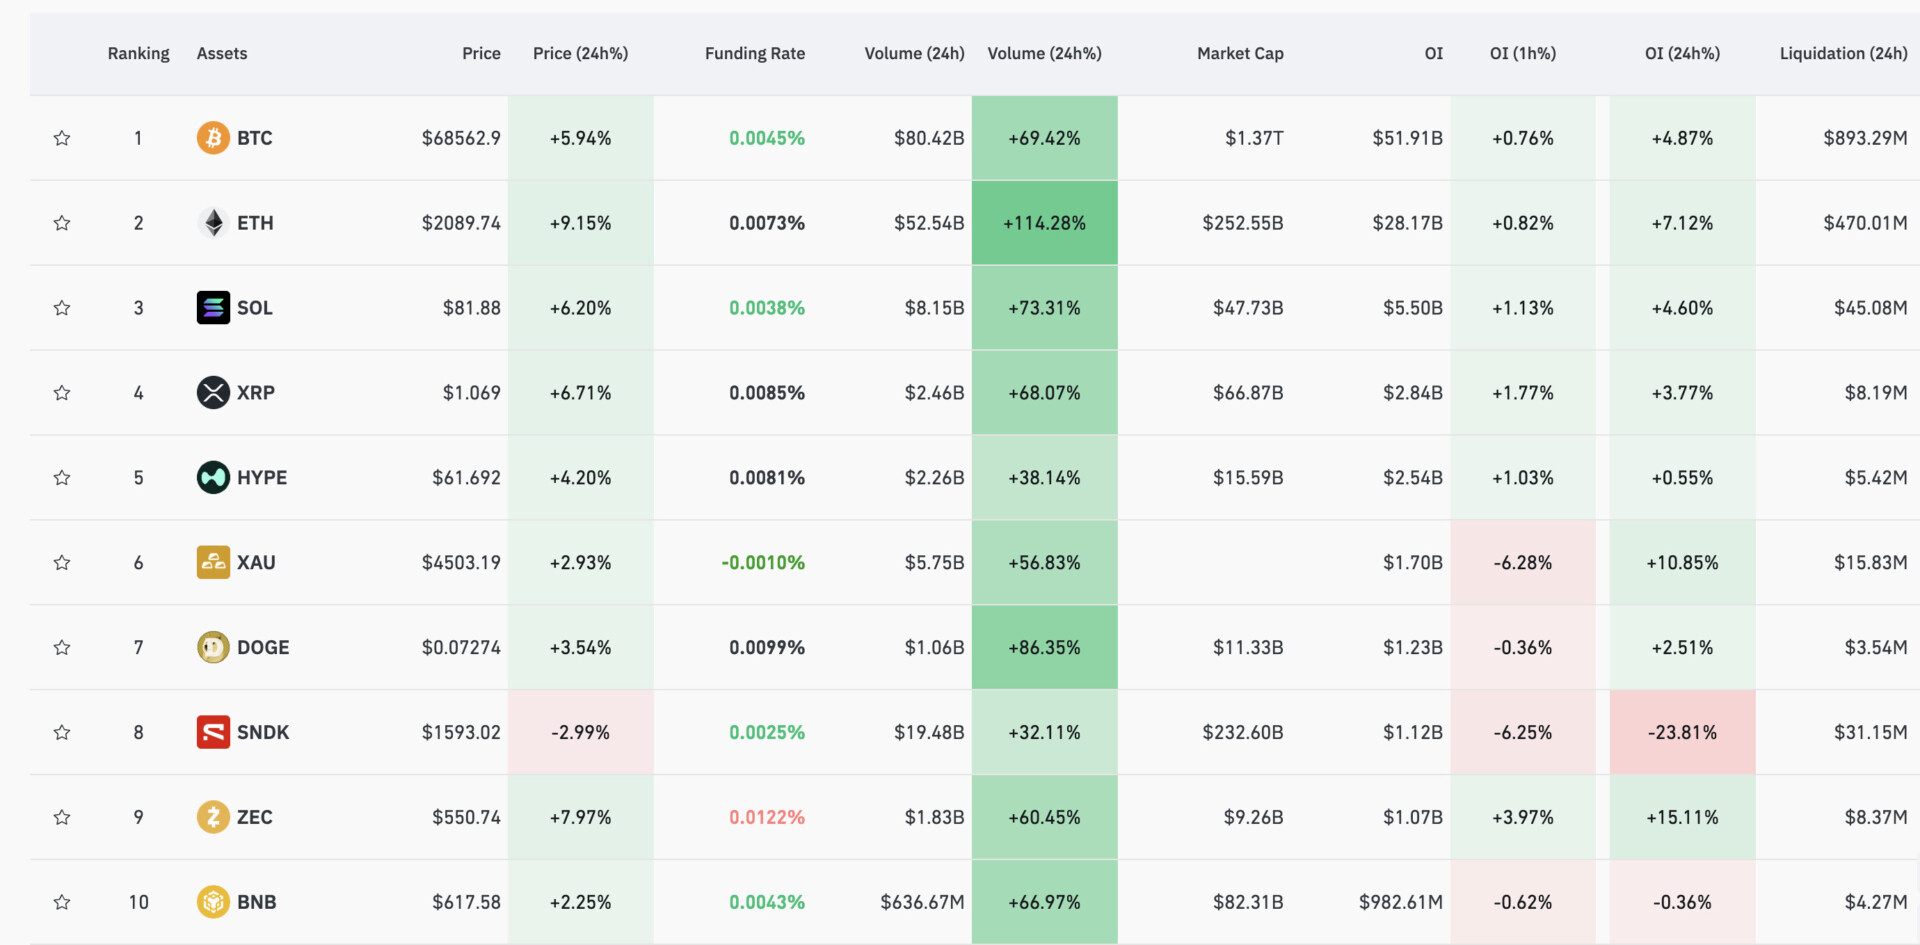Click BNB volume $636.67M
The height and width of the screenshot is (945, 1920).
(922, 902)
